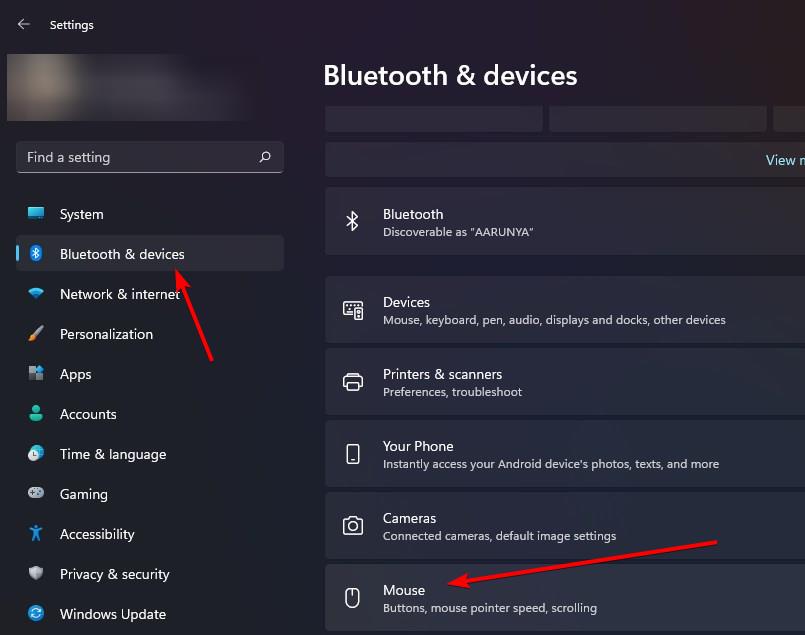Screen dimensions: 805x635
Task: Click the back arrow in Settings
Action: (24, 24)
